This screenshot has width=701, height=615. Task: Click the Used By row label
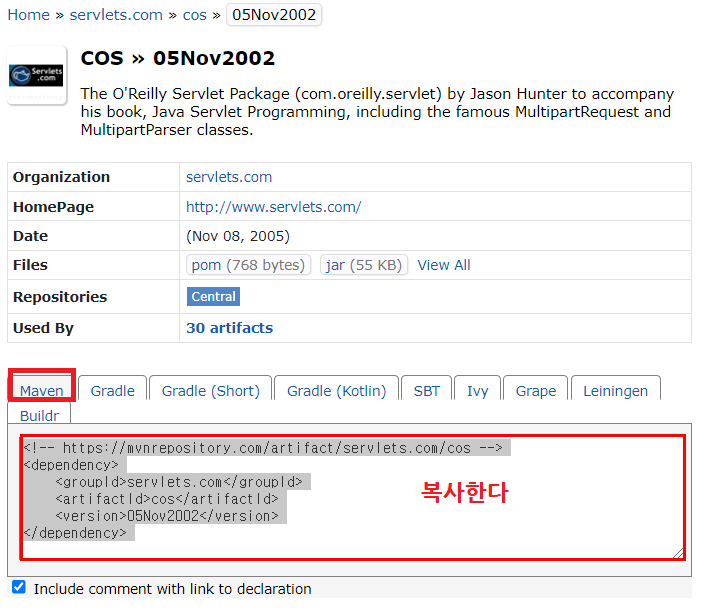(43, 328)
